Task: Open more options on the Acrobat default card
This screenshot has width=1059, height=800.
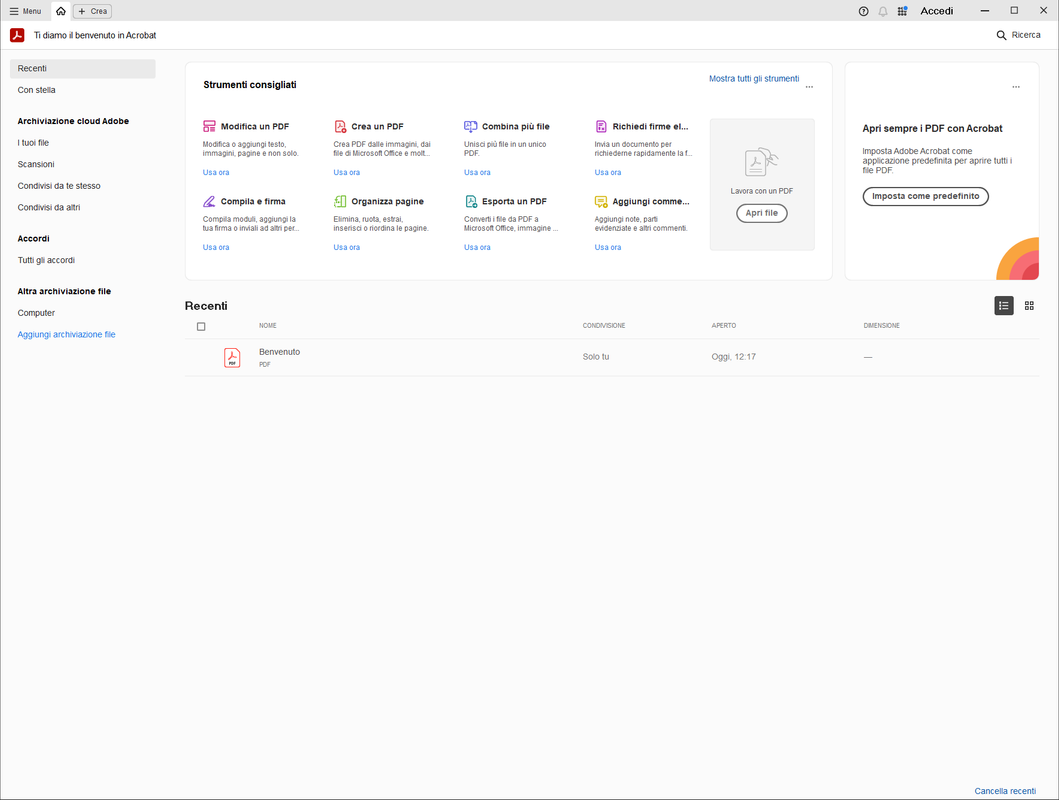Action: point(1016,86)
